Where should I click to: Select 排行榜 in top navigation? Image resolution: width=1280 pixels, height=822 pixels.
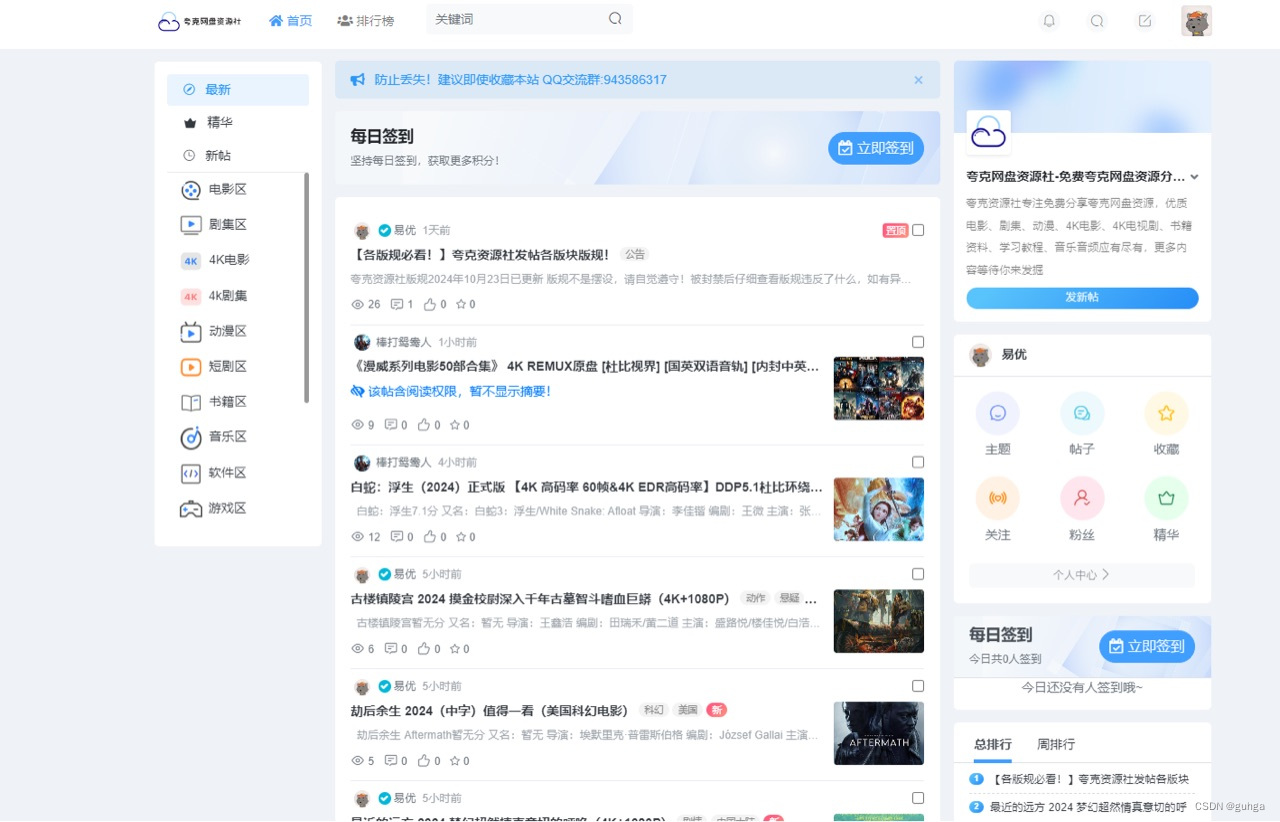[x=365, y=20]
